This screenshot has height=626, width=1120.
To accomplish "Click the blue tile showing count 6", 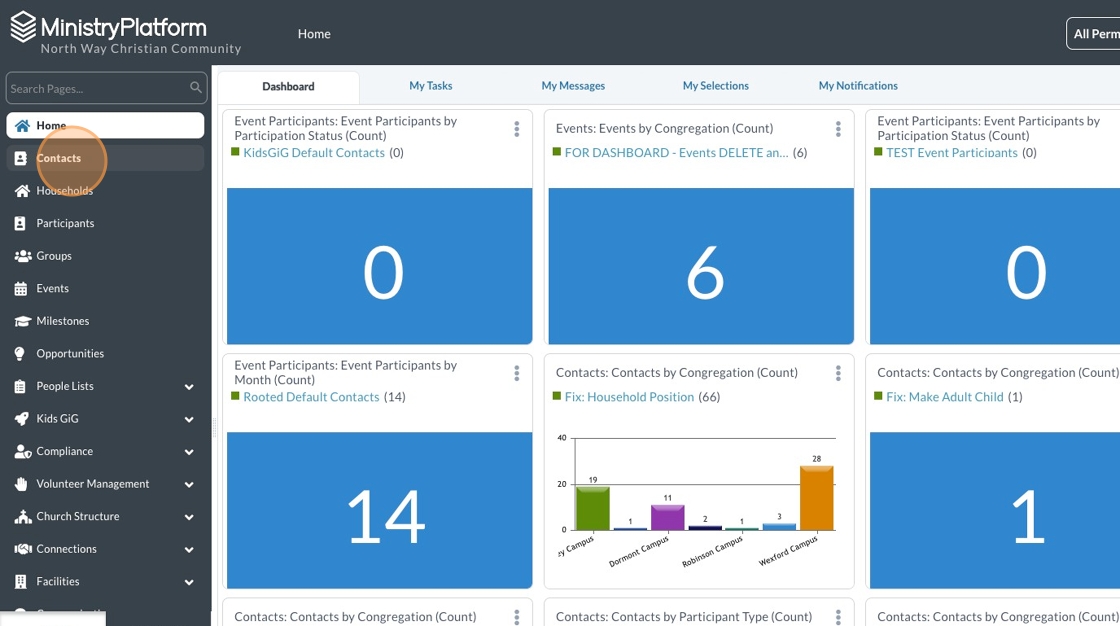I will point(701,266).
